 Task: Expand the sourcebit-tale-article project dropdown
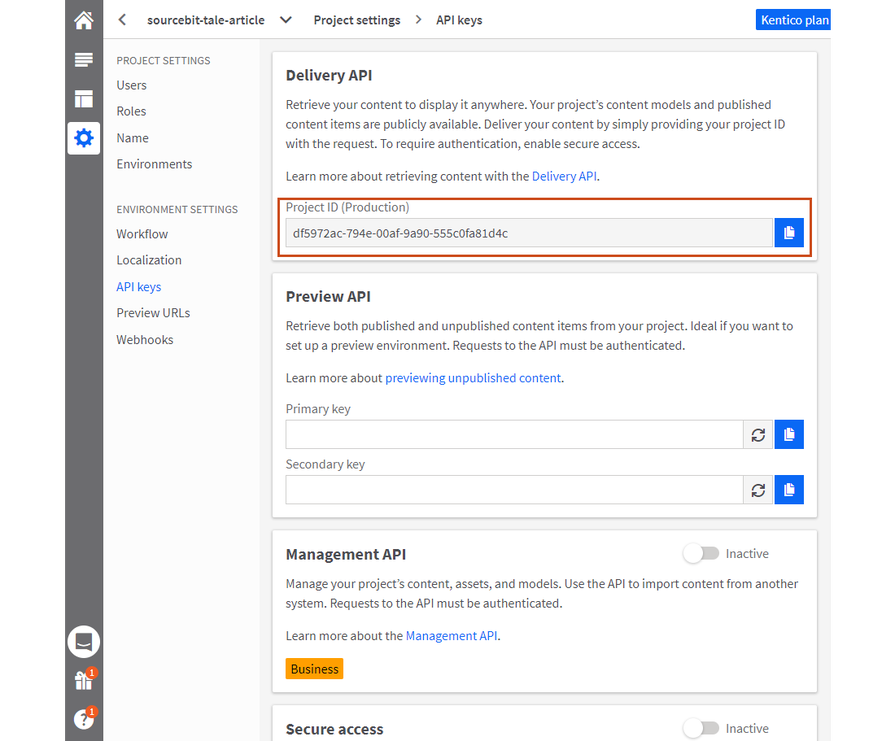click(x=286, y=20)
